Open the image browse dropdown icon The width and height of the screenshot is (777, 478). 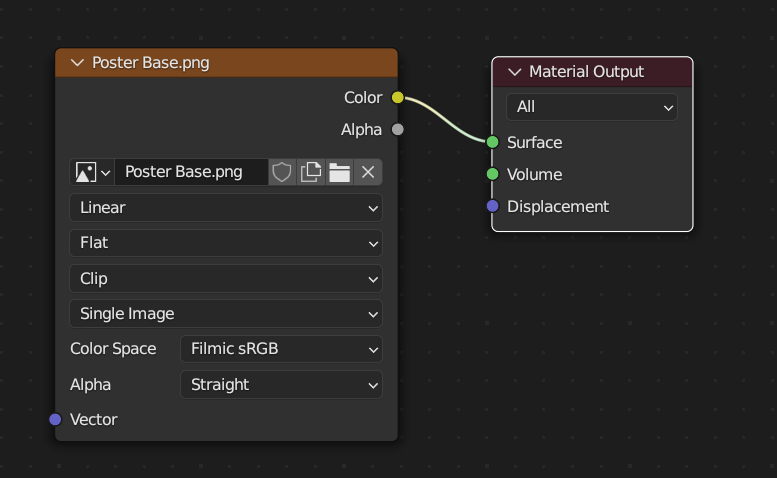92,172
